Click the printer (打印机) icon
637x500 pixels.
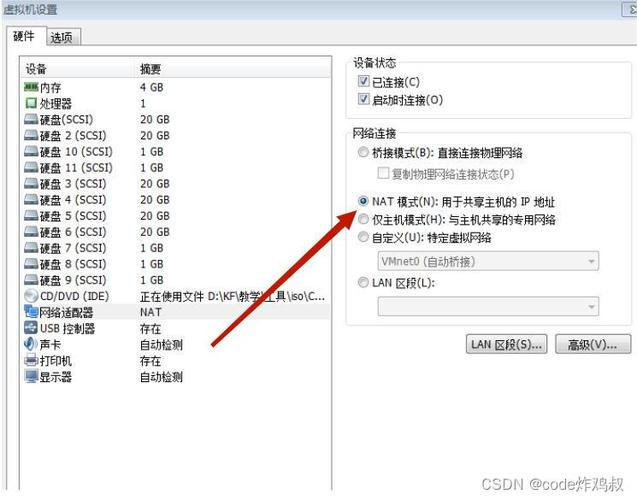coord(31,360)
